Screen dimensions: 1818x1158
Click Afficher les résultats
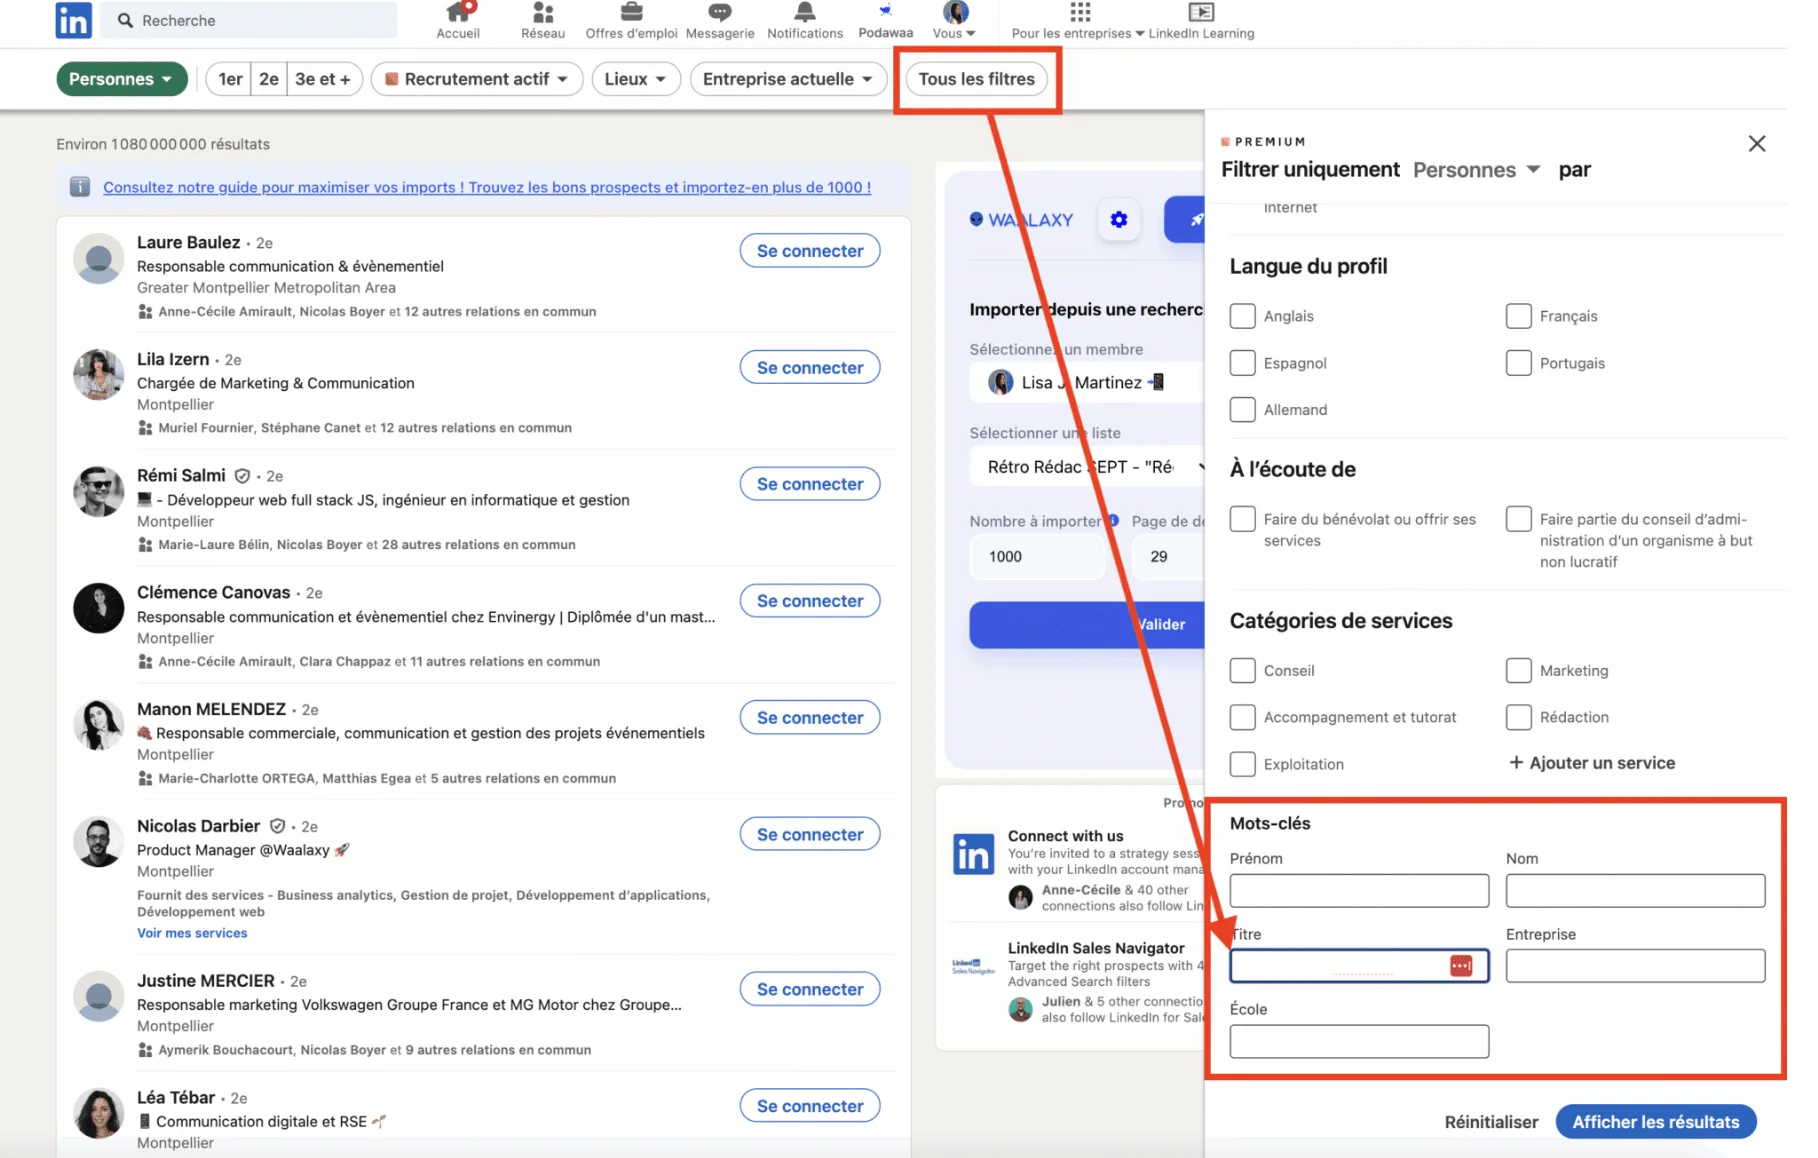1655,1122
